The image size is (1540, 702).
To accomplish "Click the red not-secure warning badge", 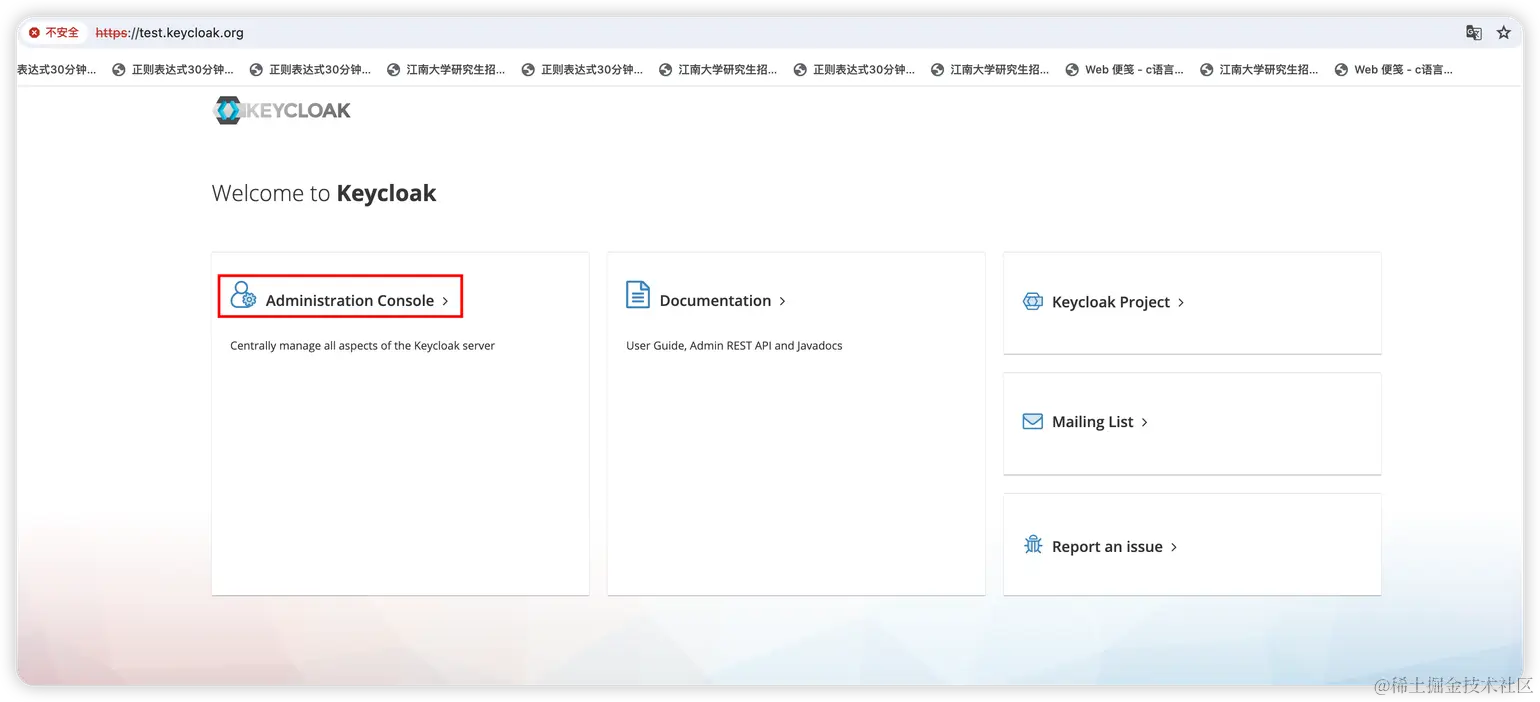I will [x=54, y=33].
